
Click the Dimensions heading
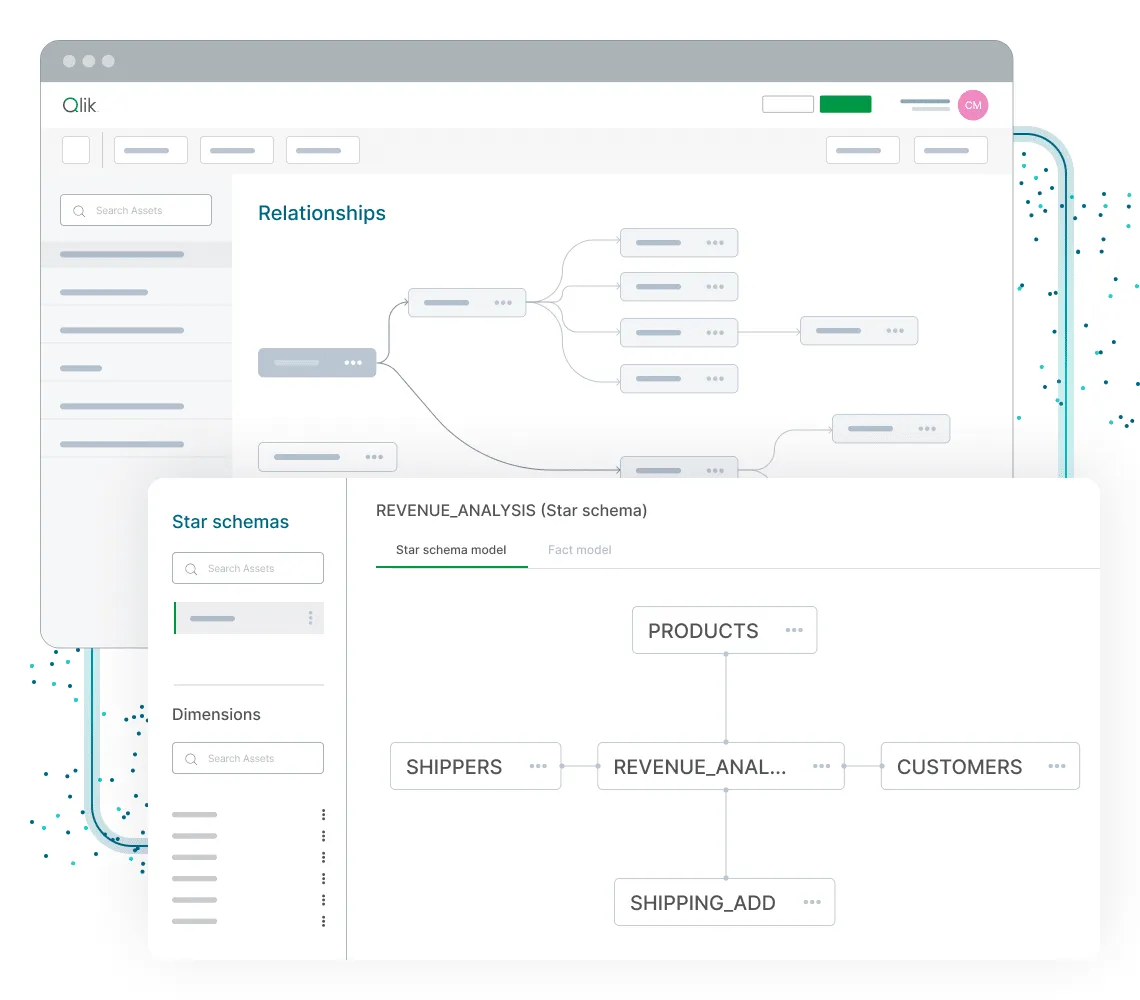click(x=216, y=714)
